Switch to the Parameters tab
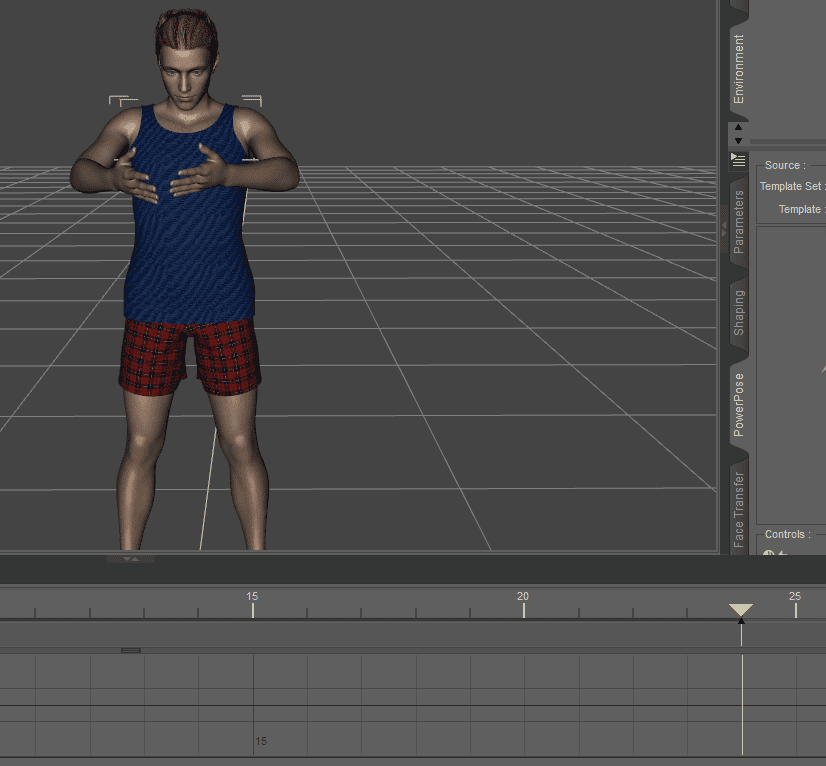The image size is (826, 766). (x=739, y=221)
